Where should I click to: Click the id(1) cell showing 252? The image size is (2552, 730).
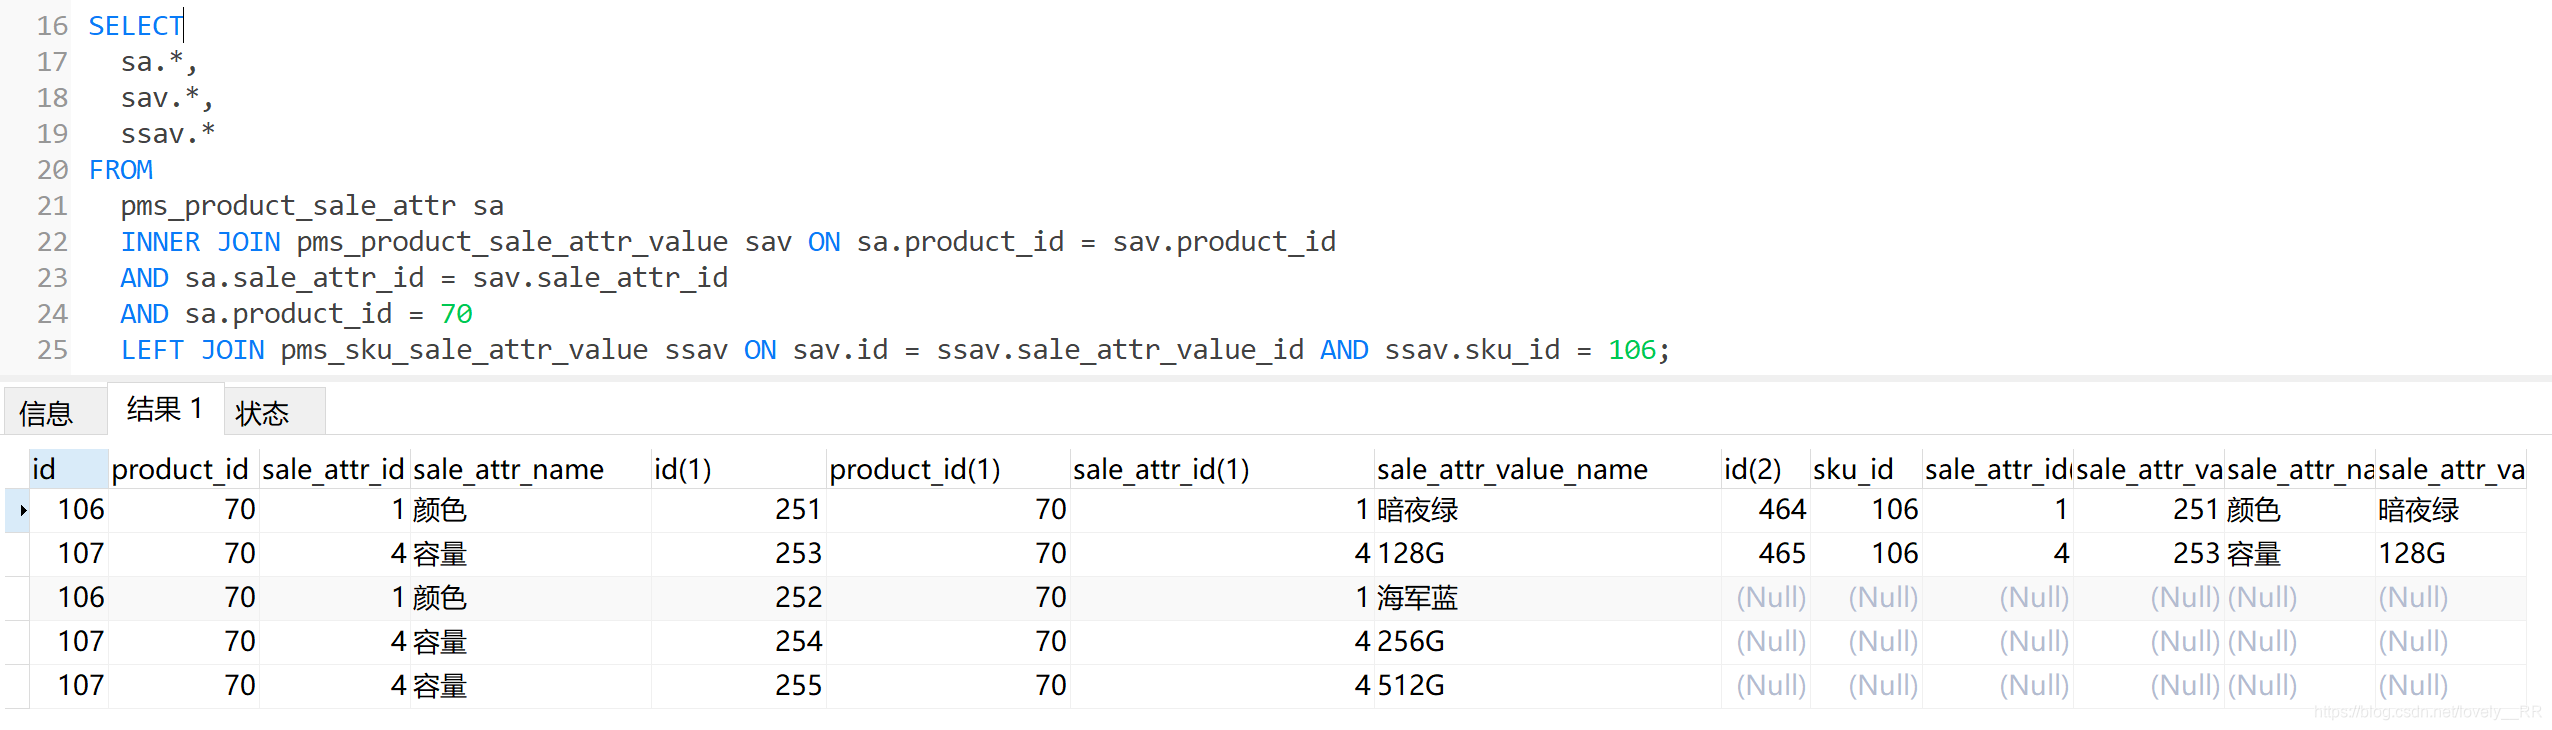click(x=797, y=597)
